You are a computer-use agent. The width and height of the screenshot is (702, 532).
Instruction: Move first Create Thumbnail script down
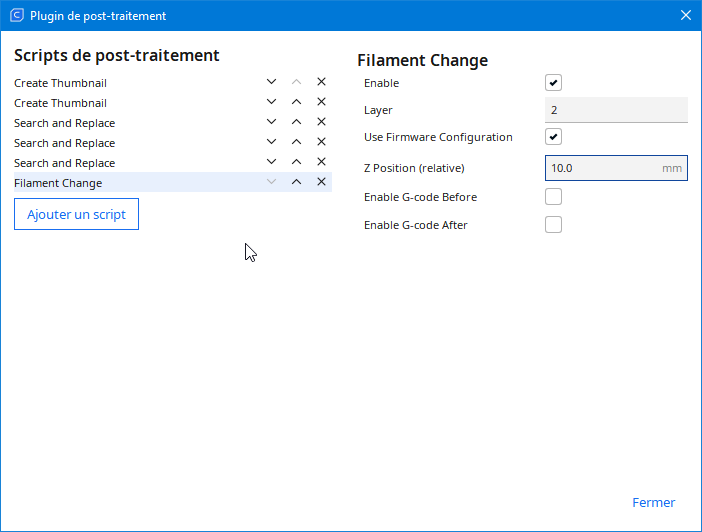coord(271,82)
